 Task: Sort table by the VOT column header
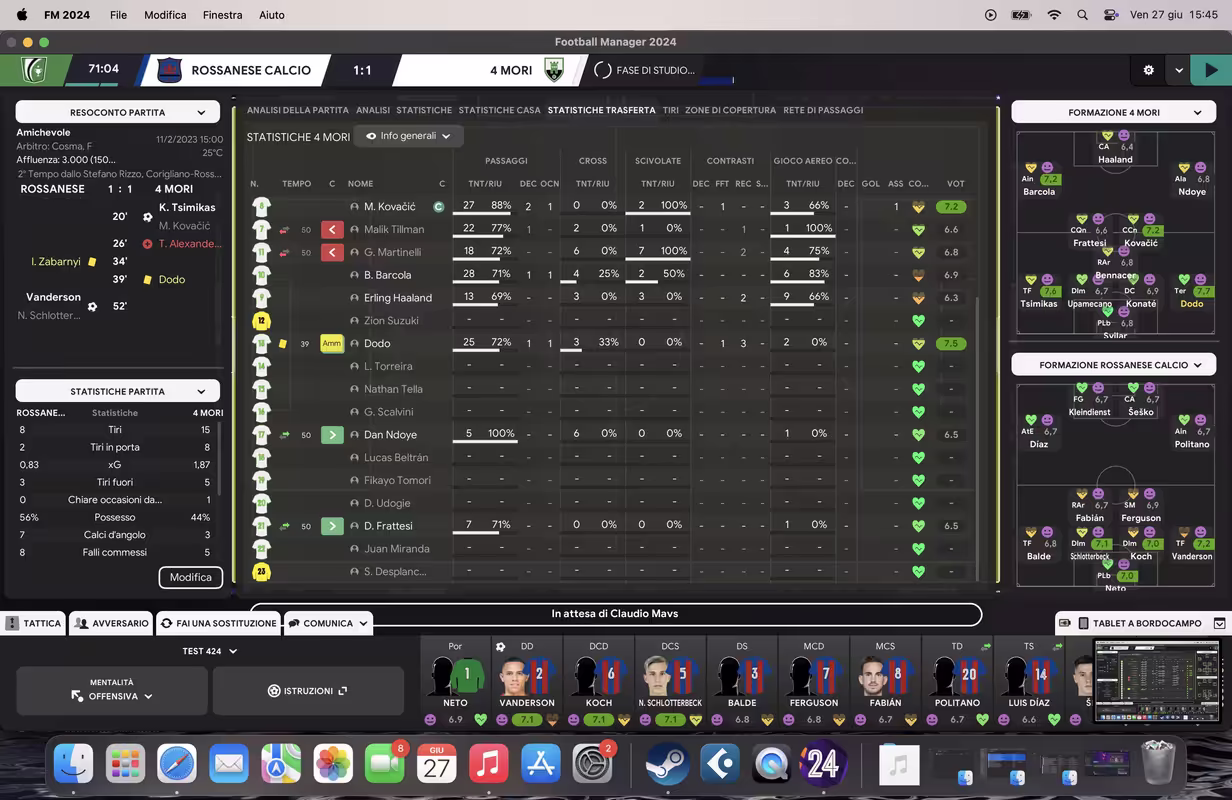[955, 184]
